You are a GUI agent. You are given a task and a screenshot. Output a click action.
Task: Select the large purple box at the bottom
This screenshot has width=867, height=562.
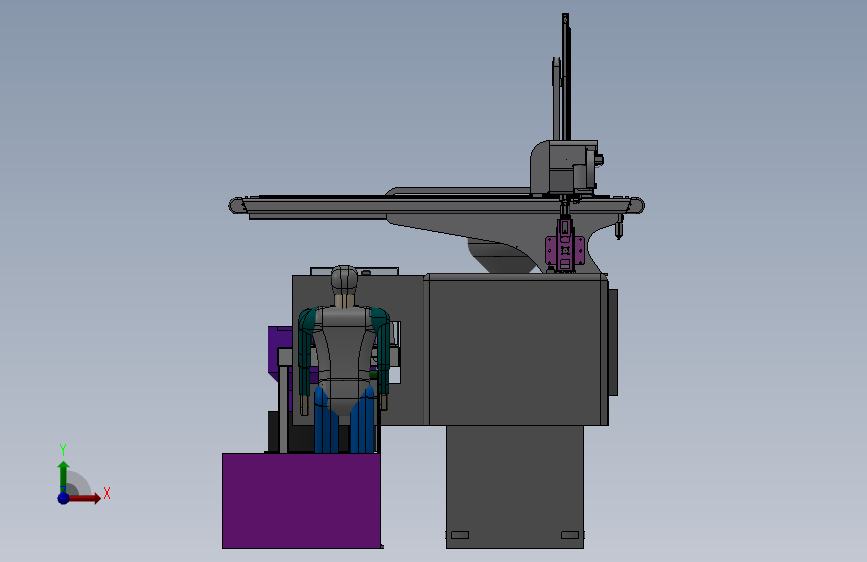(x=301, y=501)
